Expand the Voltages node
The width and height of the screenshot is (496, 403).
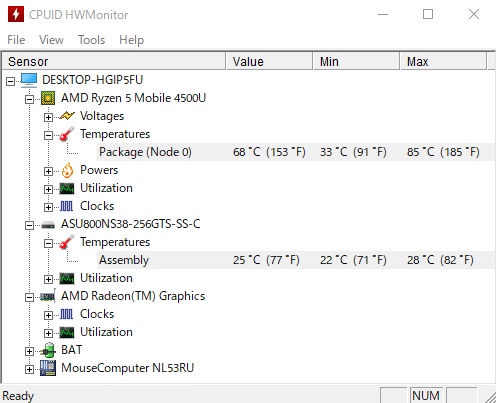pos(48,117)
